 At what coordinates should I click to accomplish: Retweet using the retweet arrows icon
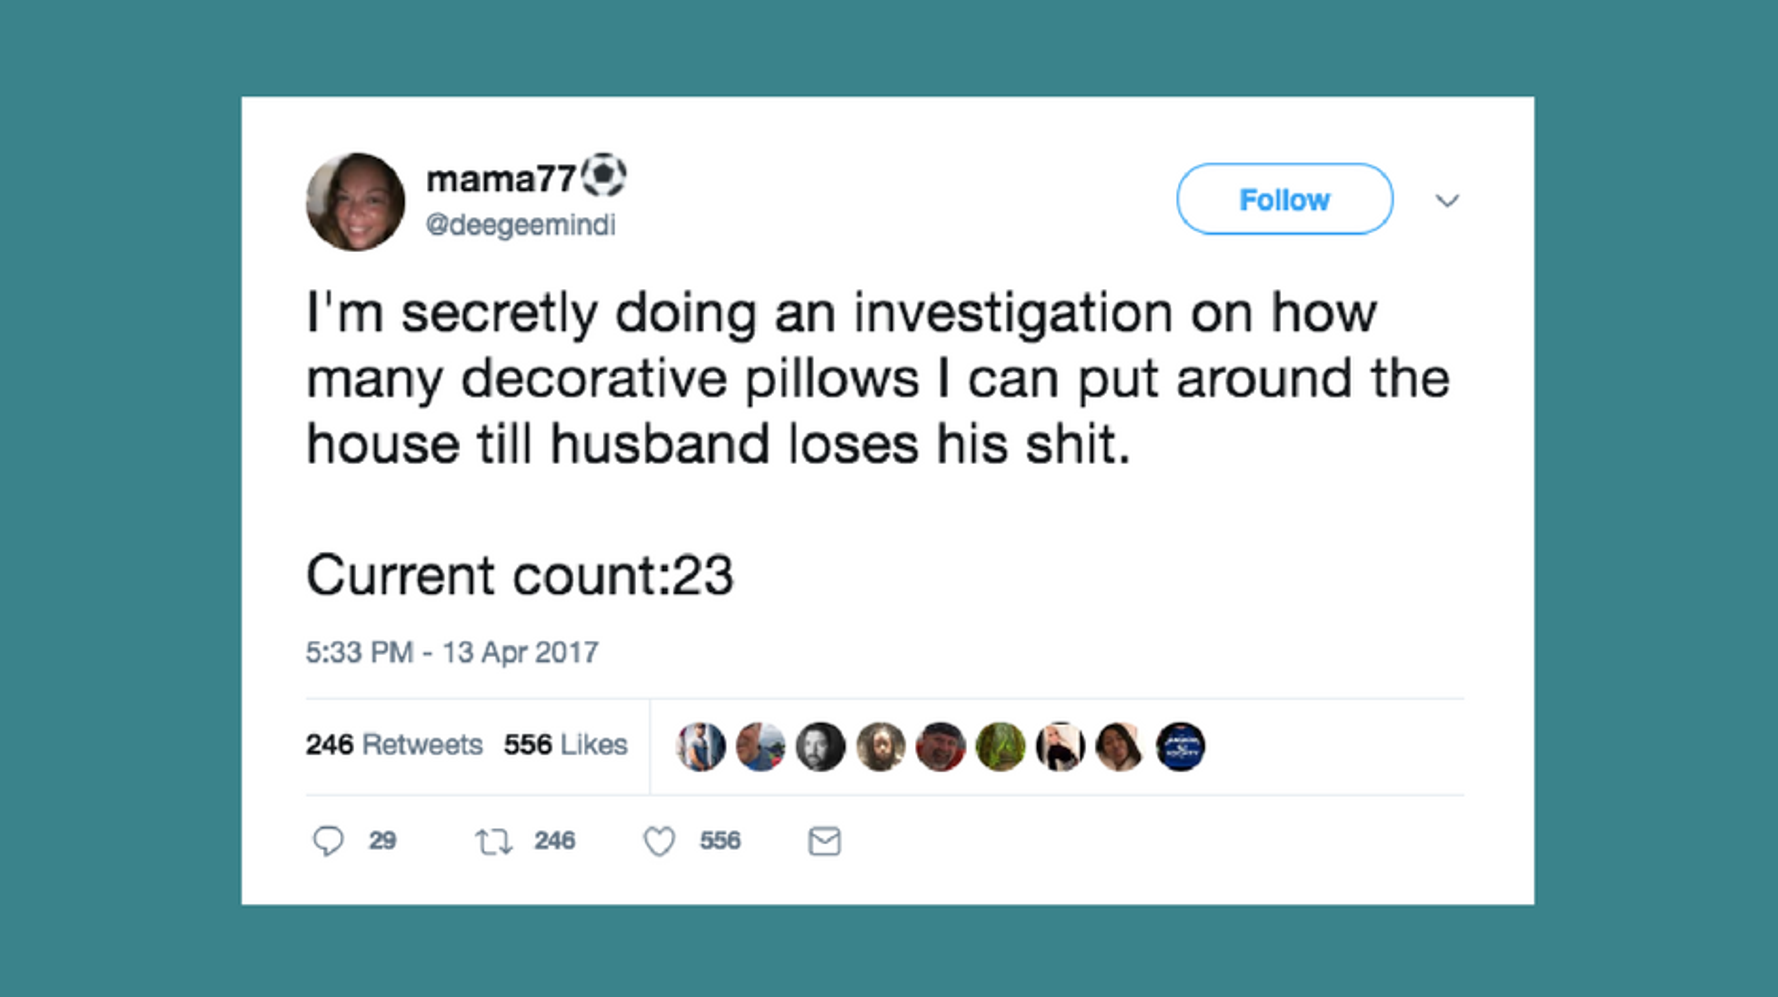click(493, 841)
